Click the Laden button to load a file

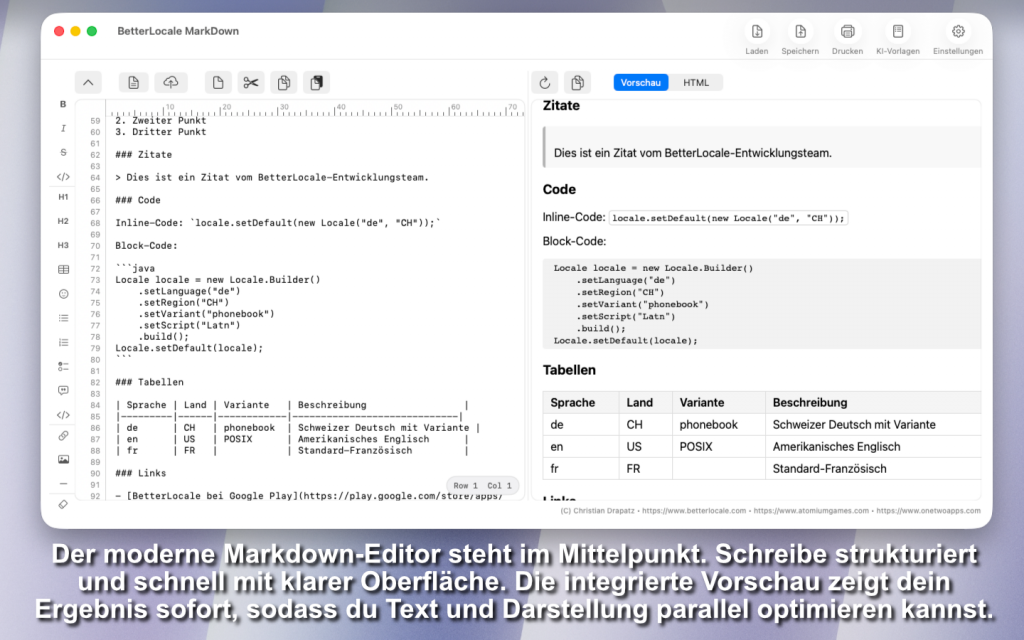(757, 37)
